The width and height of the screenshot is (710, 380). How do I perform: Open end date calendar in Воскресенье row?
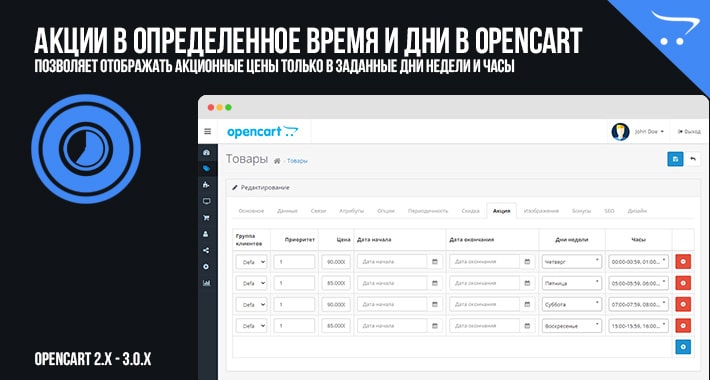click(x=527, y=326)
